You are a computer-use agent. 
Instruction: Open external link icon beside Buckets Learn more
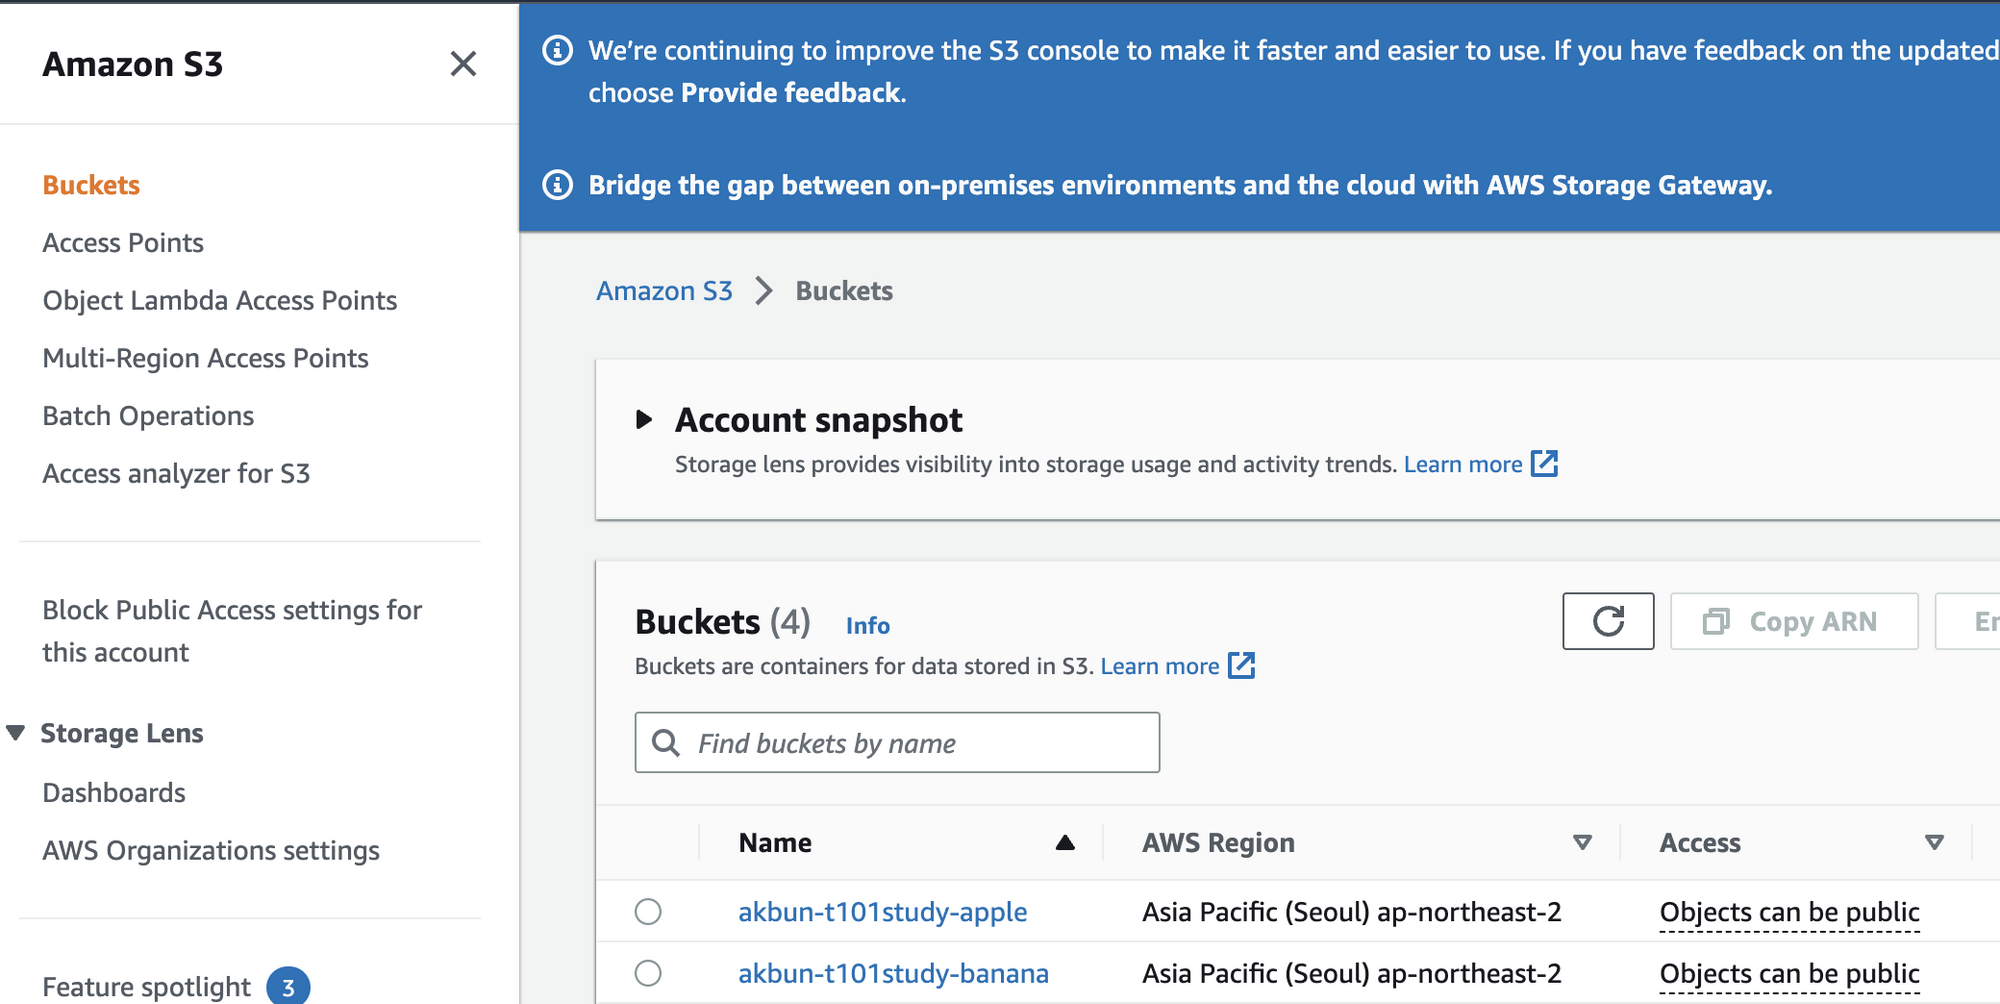[x=1241, y=666]
